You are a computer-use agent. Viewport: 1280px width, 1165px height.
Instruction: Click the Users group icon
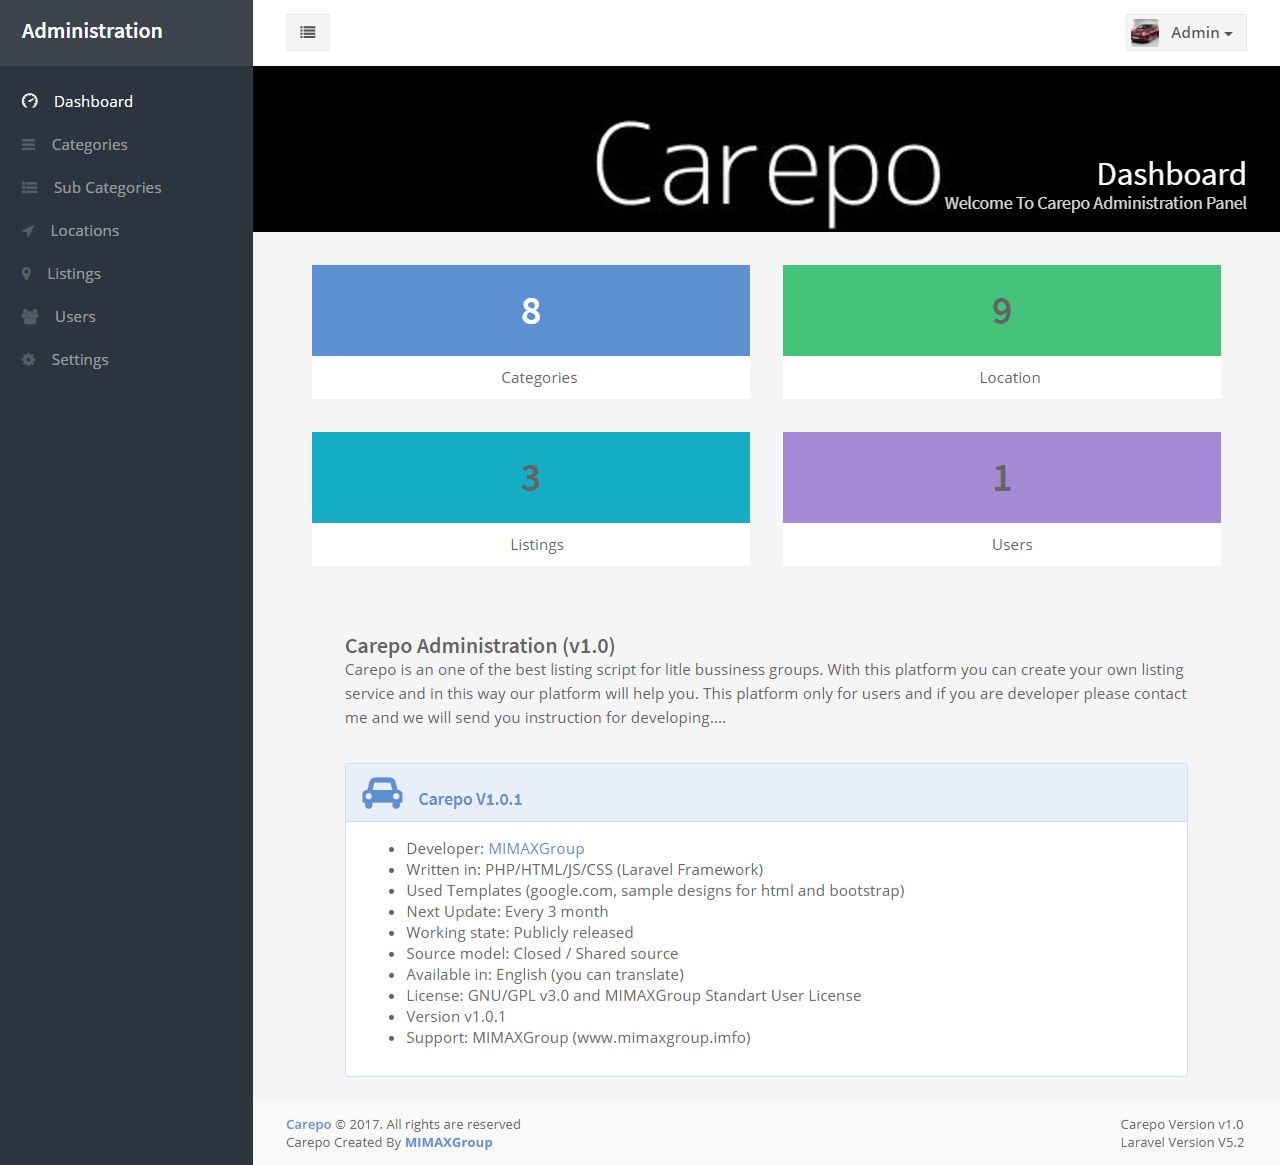30,316
